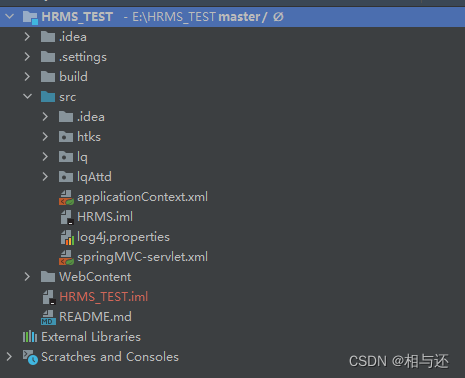Collapse the src folder
This screenshot has height=378, width=465.
pos(28,96)
